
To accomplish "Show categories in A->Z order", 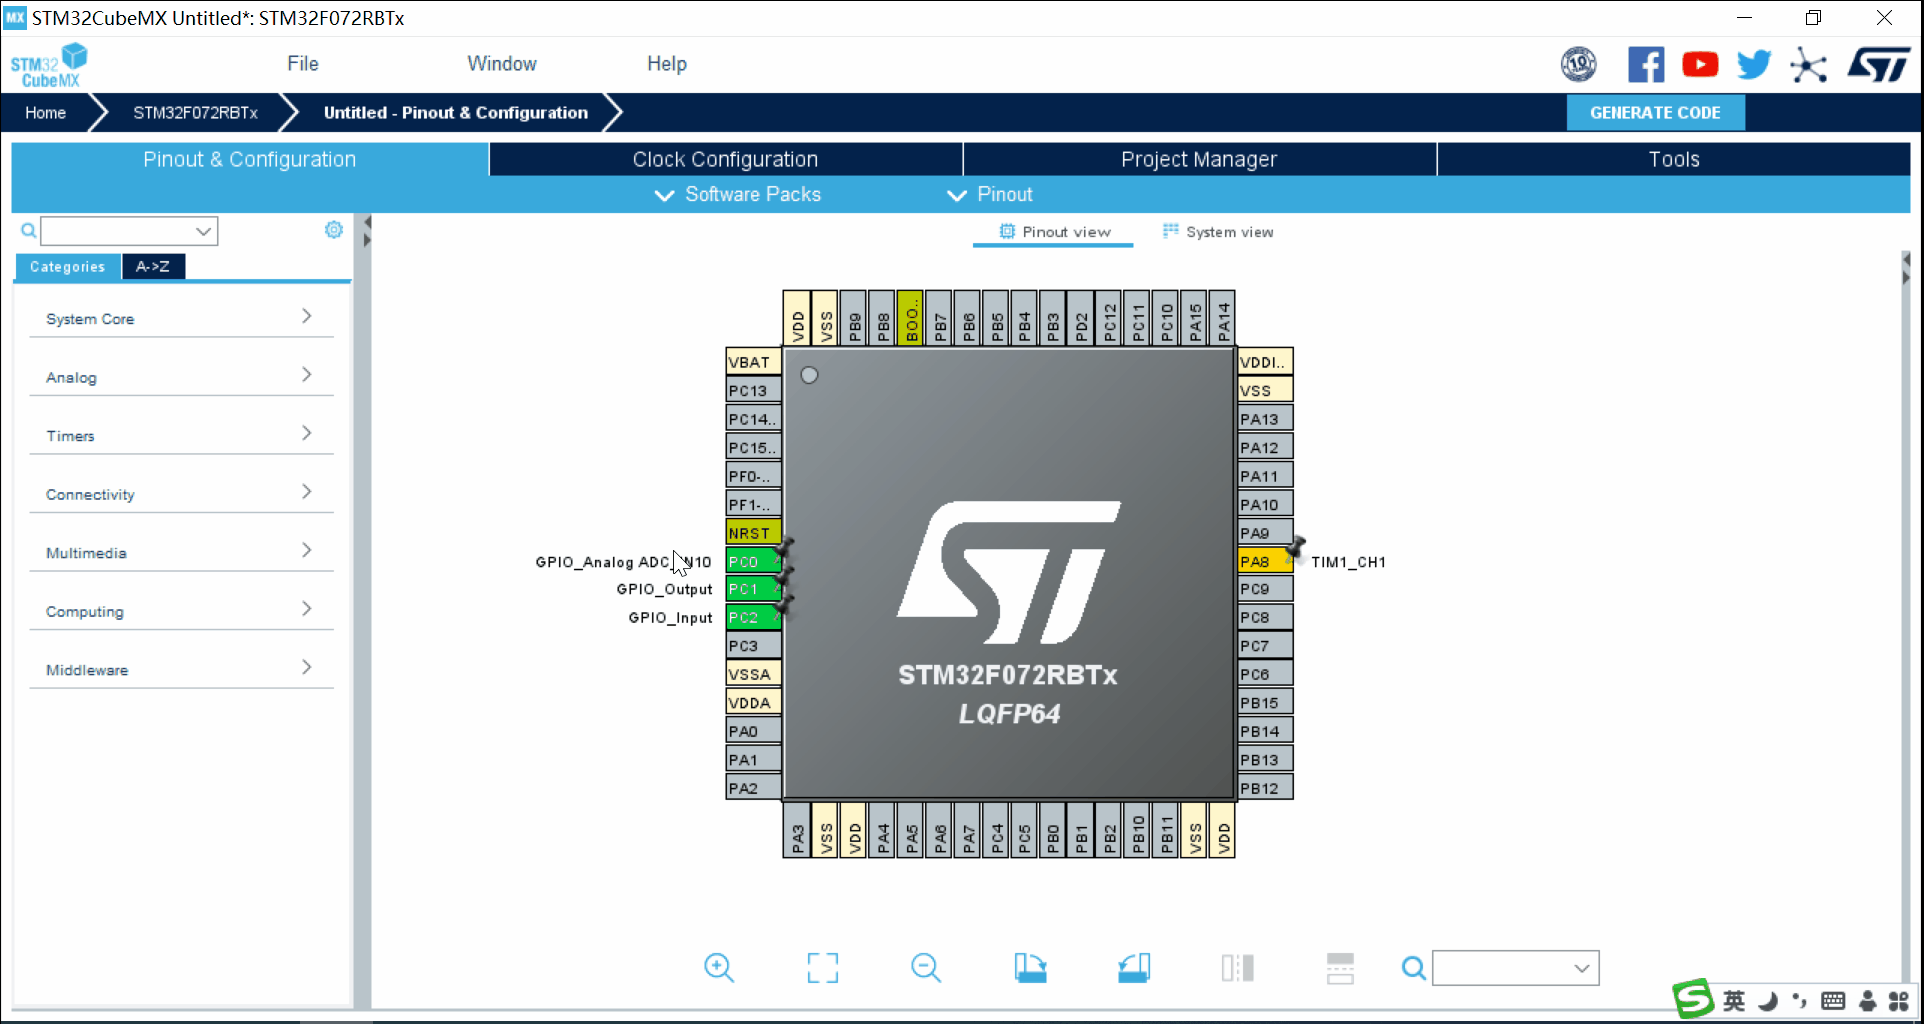I will pos(153,266).
